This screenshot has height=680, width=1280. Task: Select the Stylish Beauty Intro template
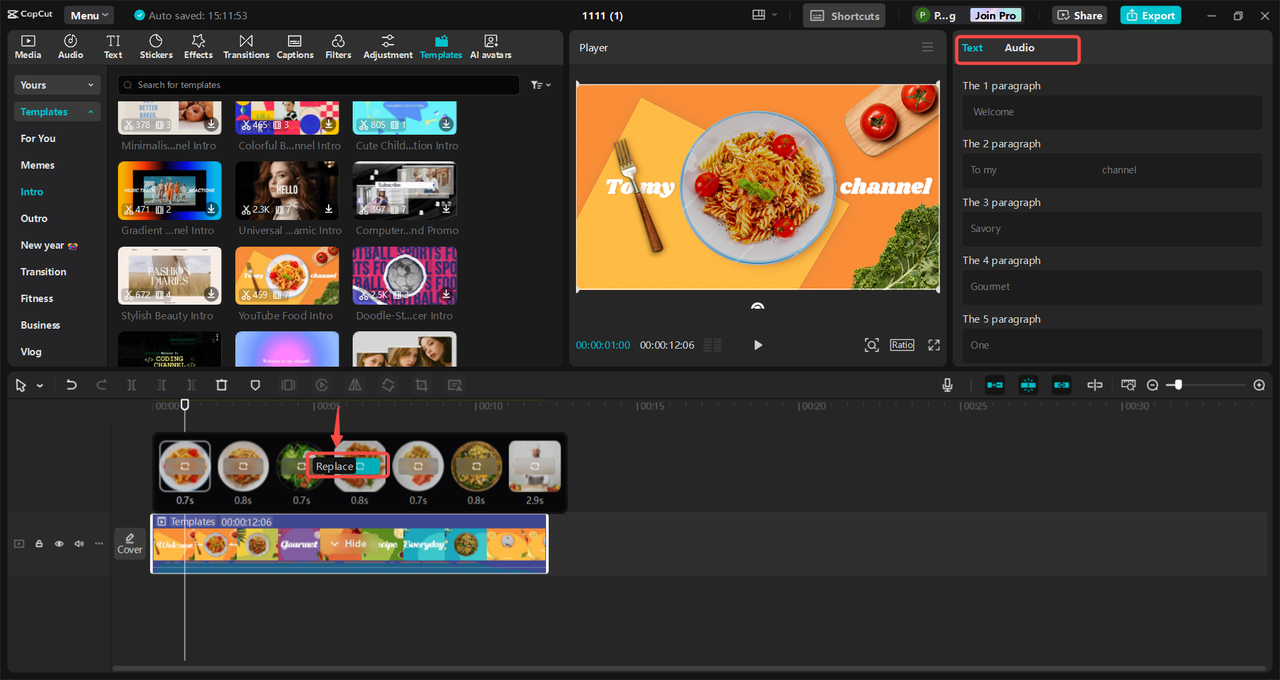(170, 275)
